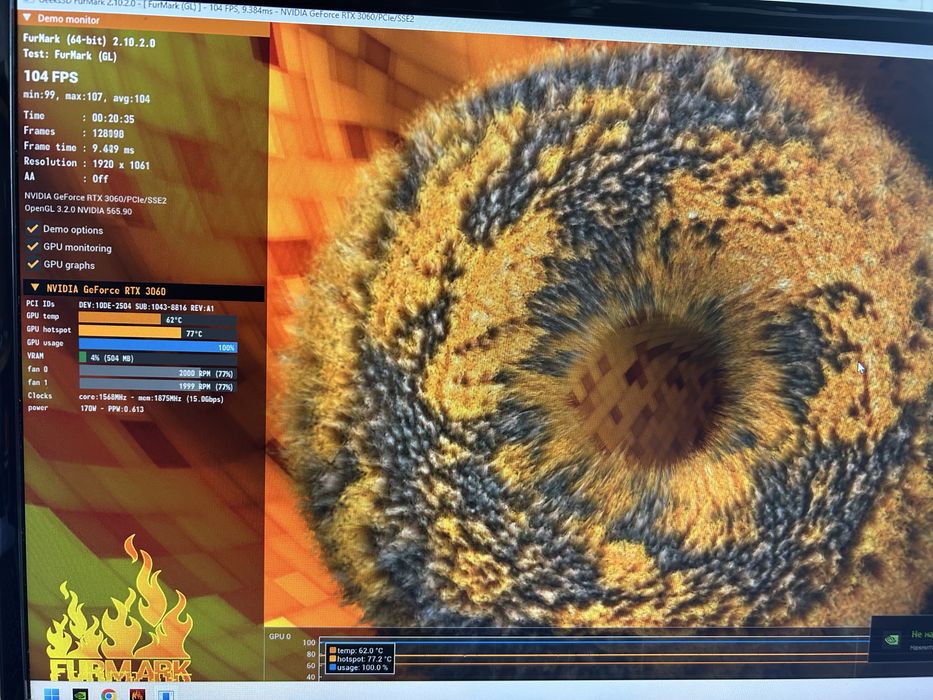933x700 pixels.
Task: Click the fan 0 2000 RPM bar
Action: tap(158, 373)
